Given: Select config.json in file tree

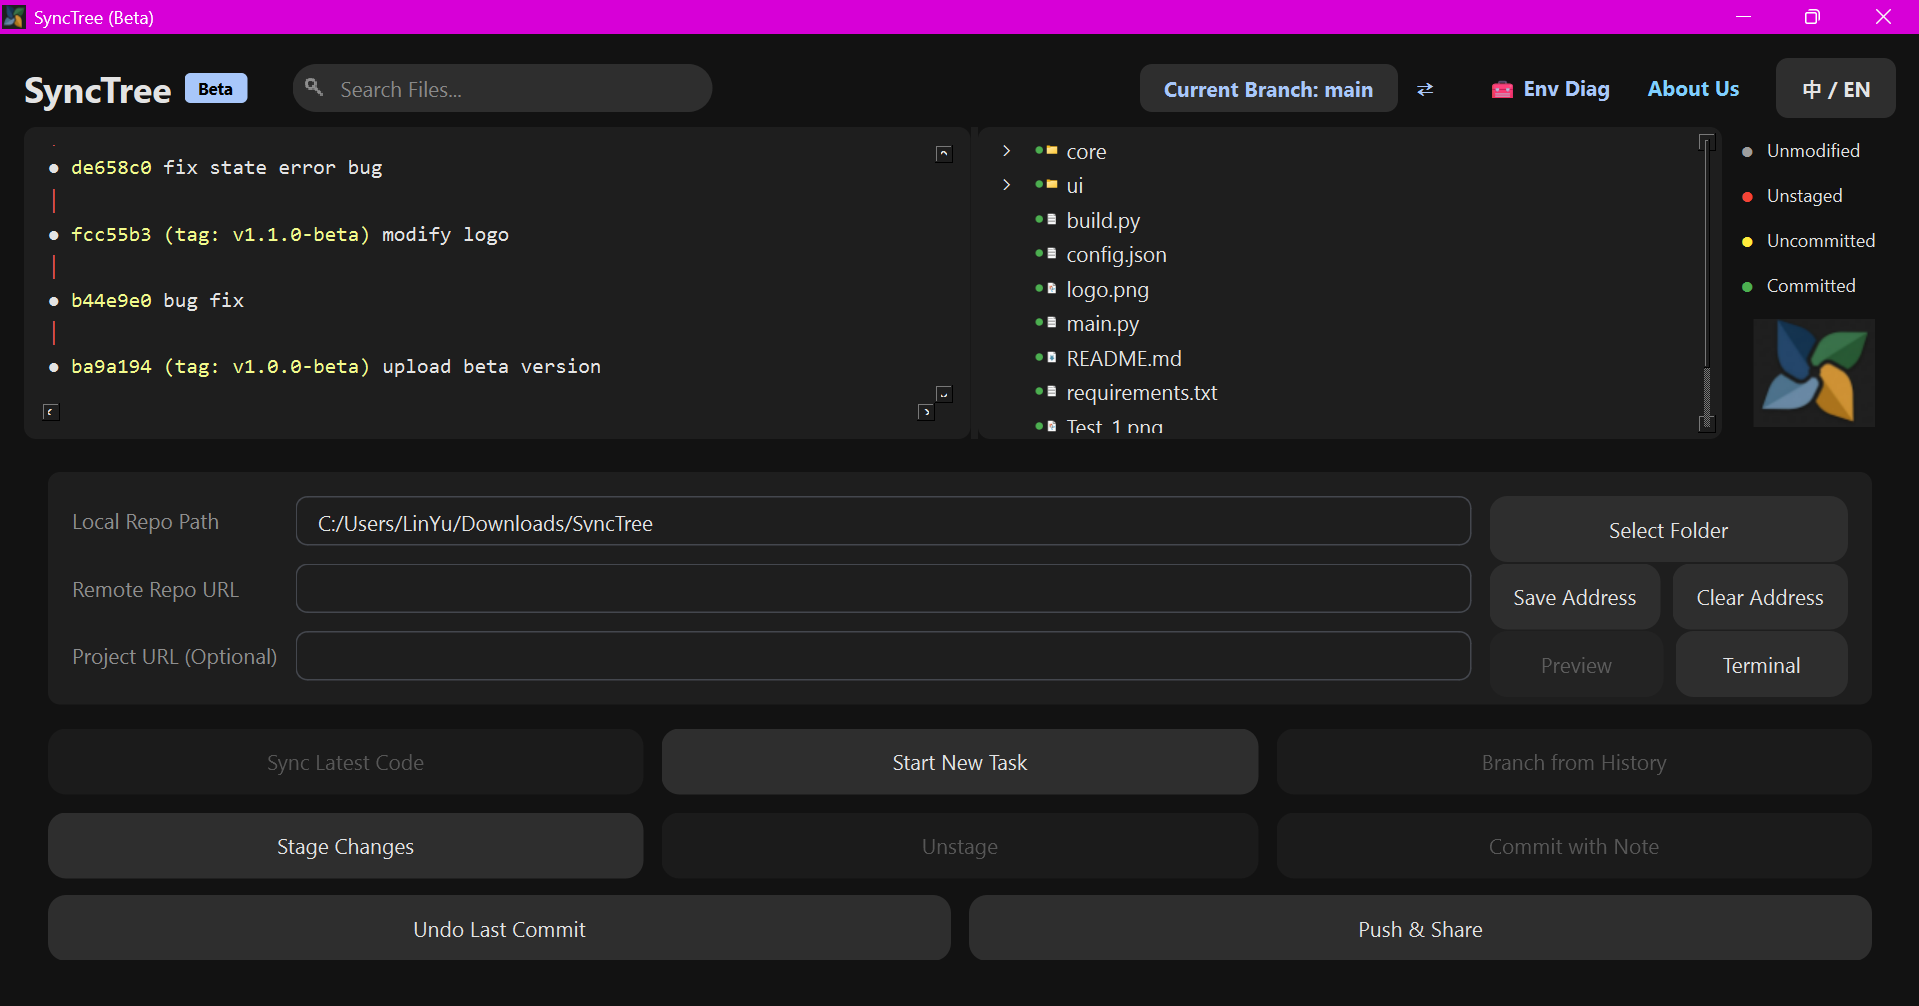Looking at the screenshot, I should click(x=1116, y=254).
